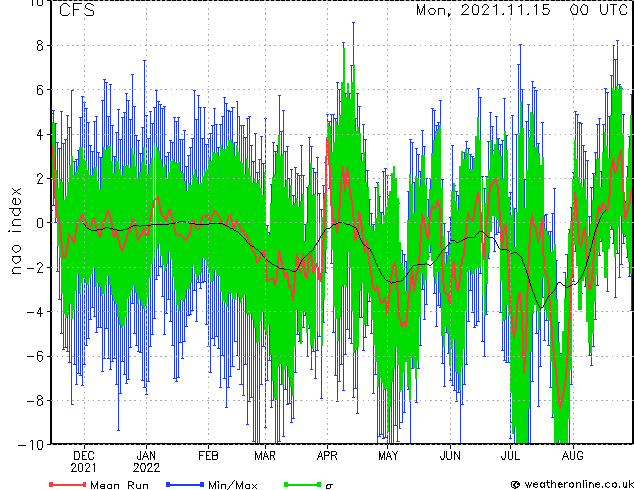Click the DEC 2021 axis label
Viewport: 634px width, 490px height.
[84, 462]
